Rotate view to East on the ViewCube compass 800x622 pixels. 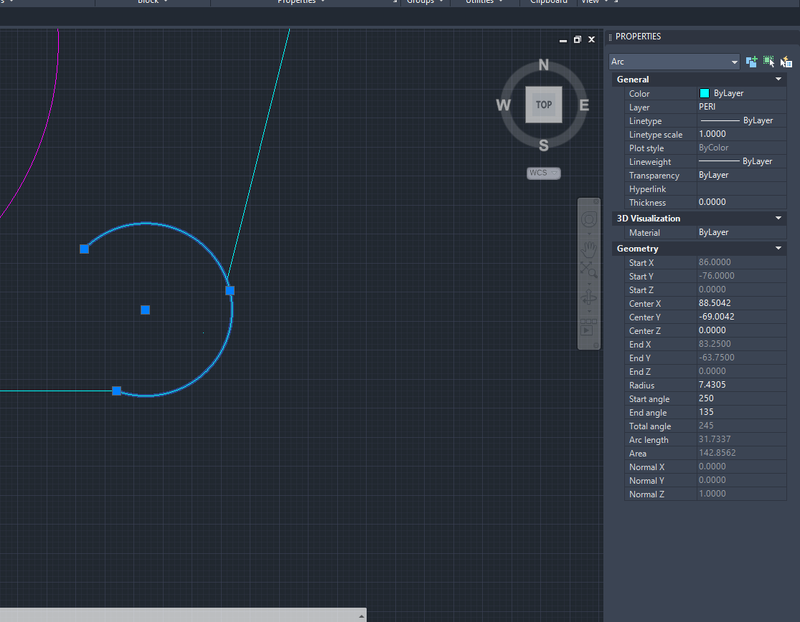point(584,105)
